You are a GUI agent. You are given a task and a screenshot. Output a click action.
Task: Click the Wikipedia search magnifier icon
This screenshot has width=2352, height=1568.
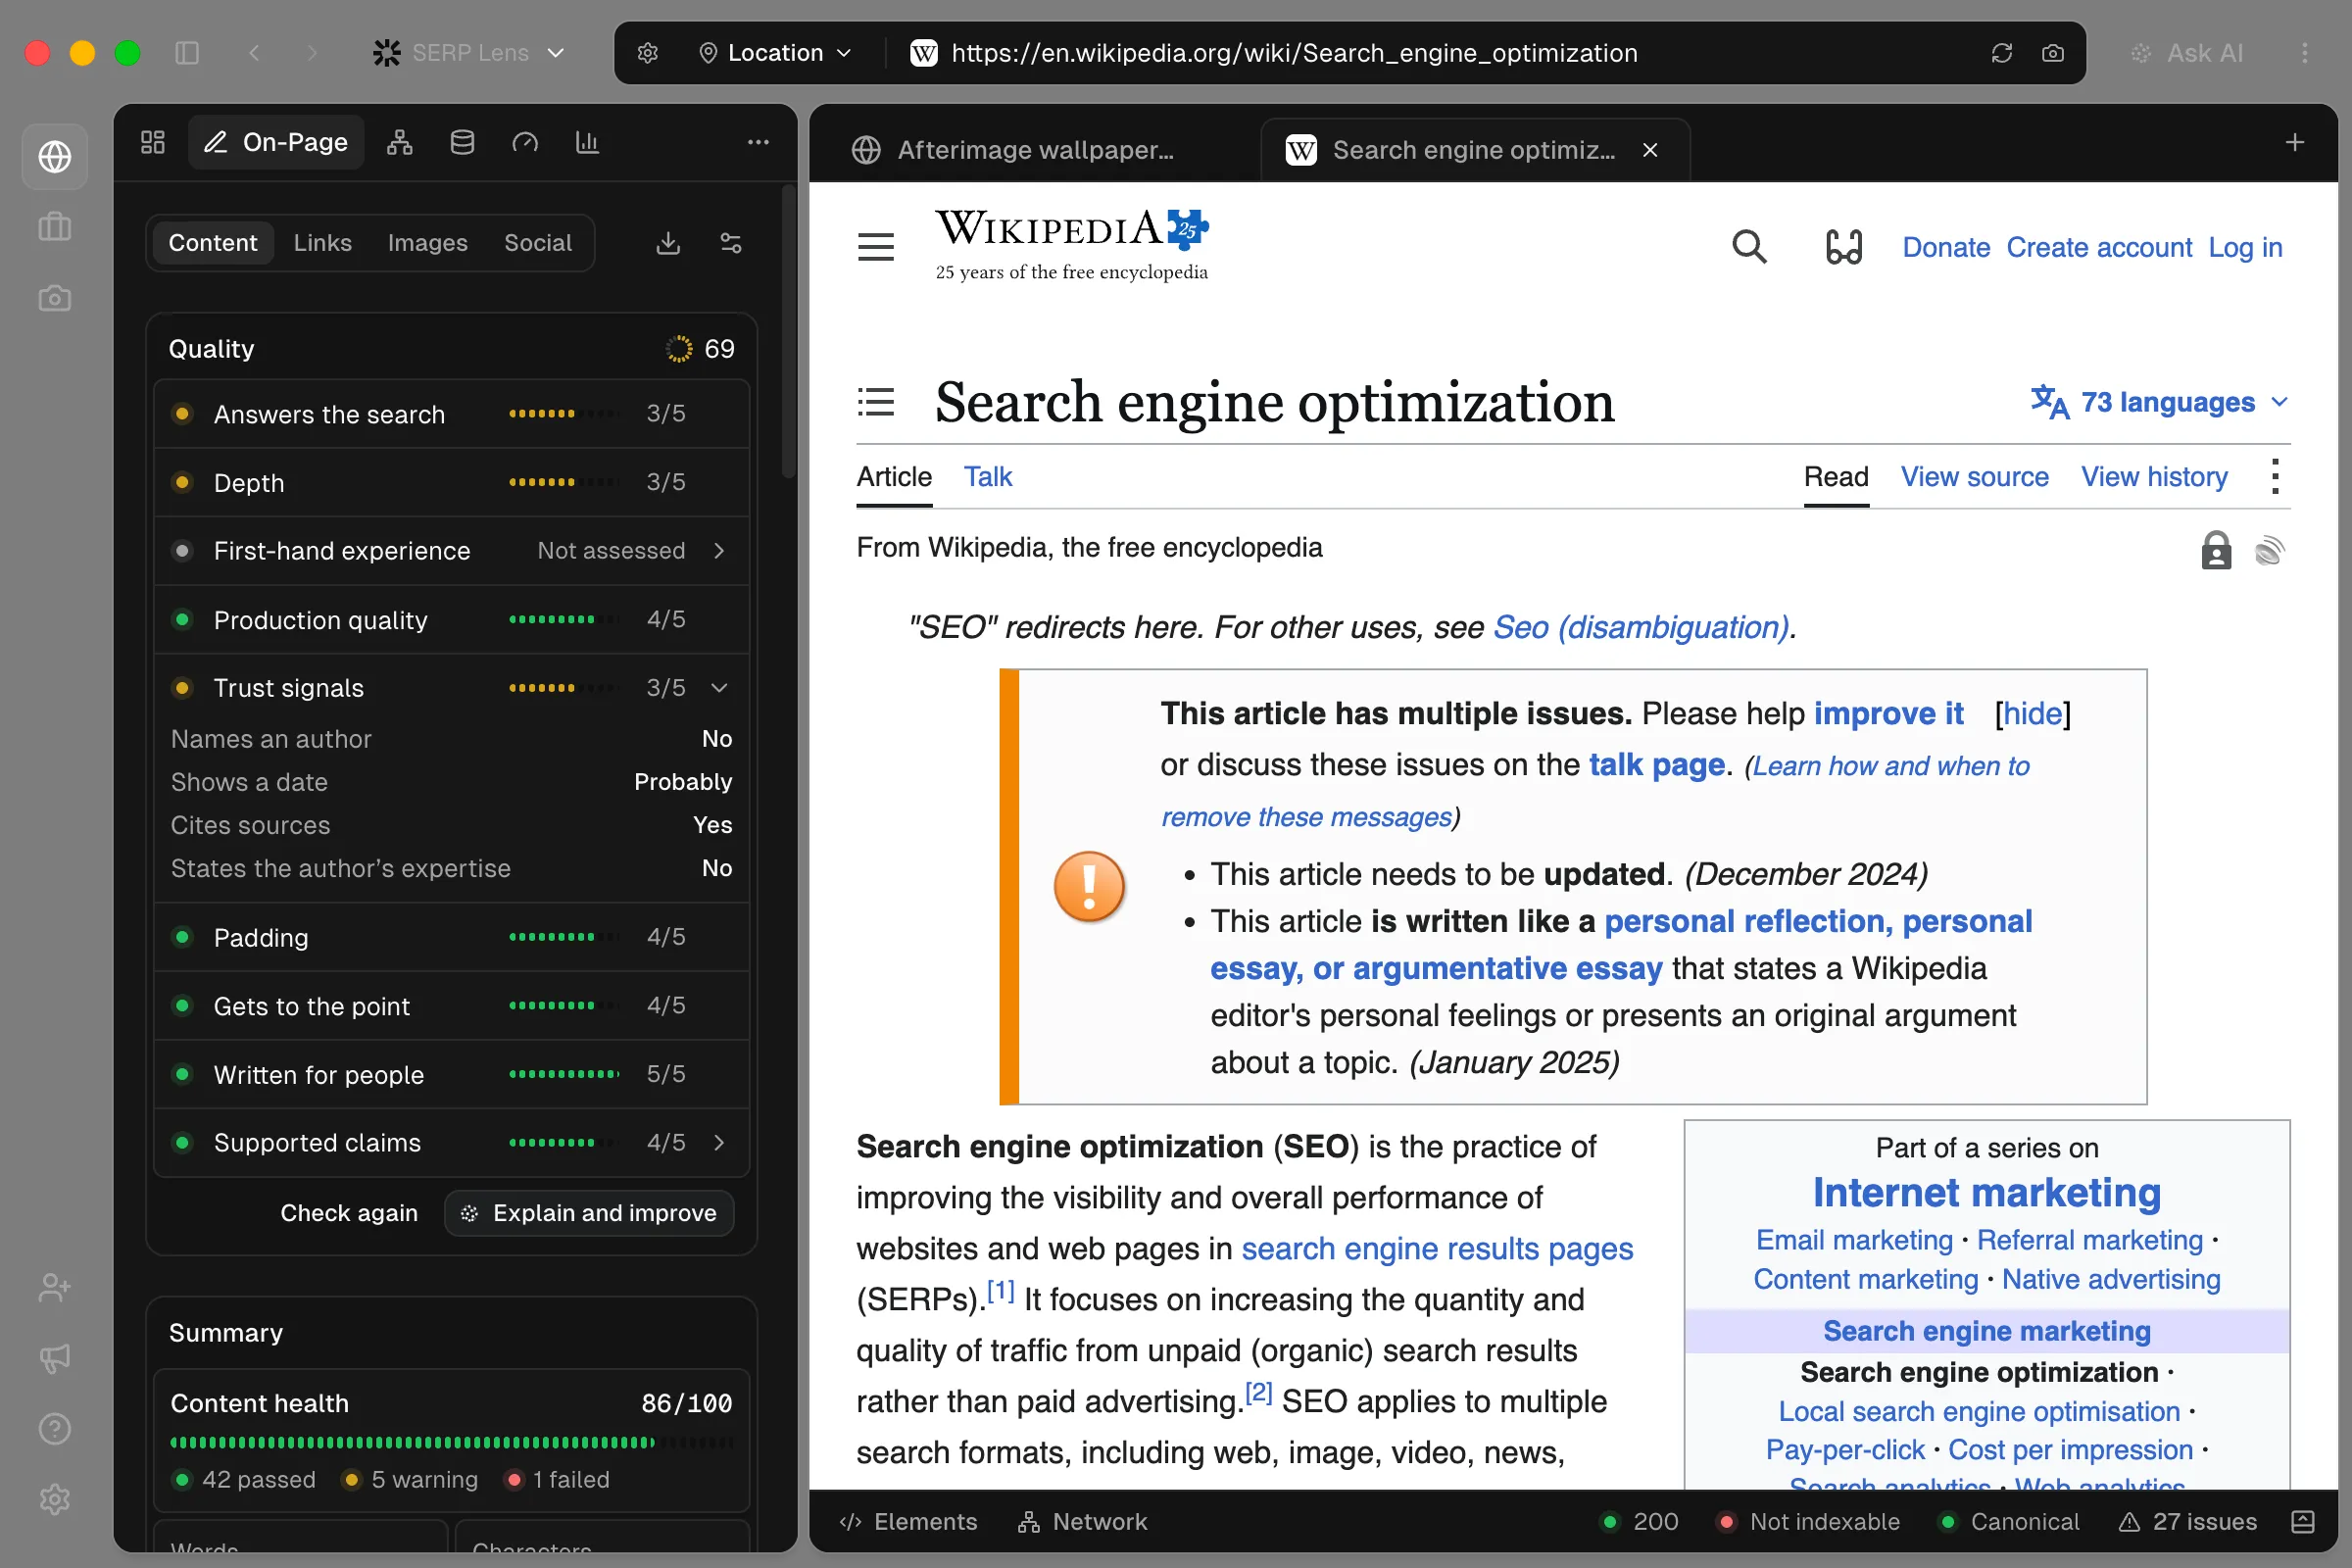1749,247
